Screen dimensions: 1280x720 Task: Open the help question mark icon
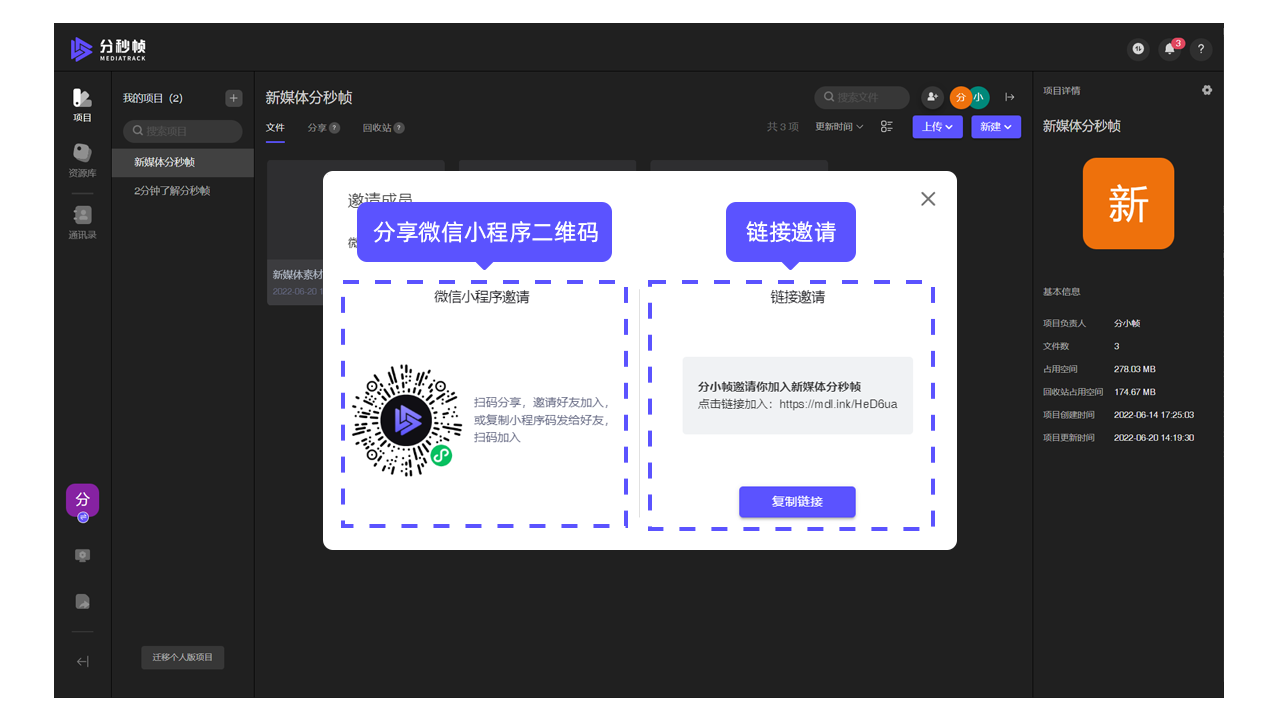click(x=1201, y=48)
